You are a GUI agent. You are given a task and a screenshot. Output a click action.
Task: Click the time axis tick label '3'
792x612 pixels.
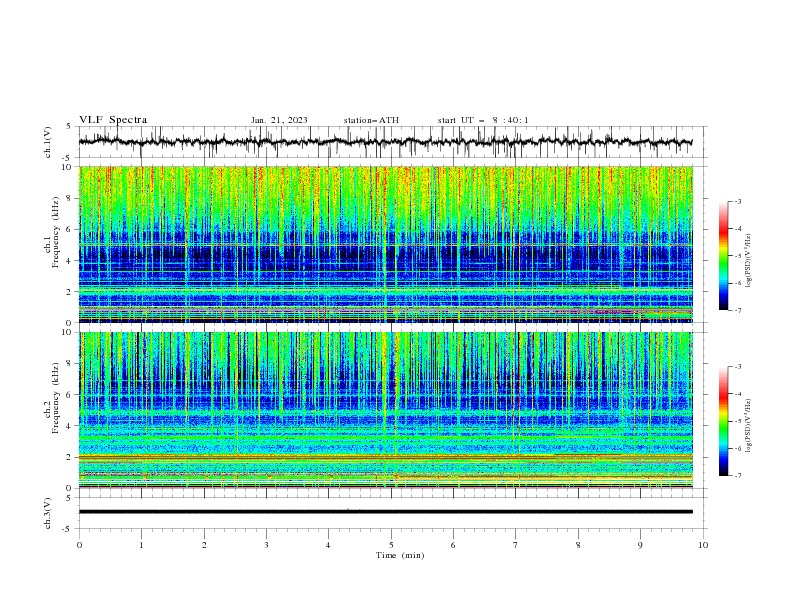266,545
